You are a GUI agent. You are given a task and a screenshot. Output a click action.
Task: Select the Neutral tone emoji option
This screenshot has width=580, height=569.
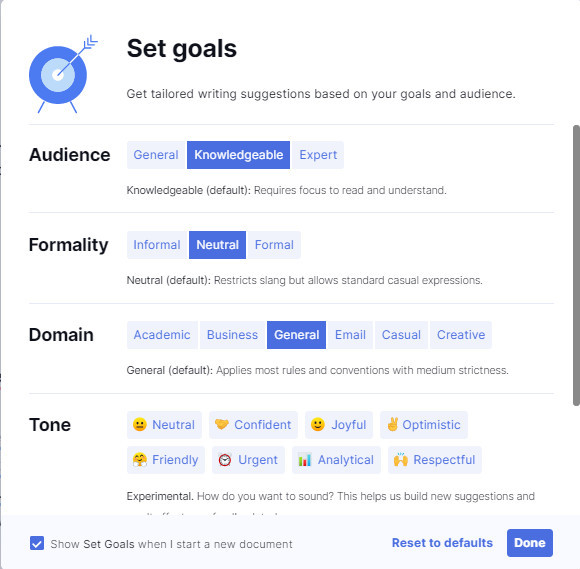(x=164, y=425)
